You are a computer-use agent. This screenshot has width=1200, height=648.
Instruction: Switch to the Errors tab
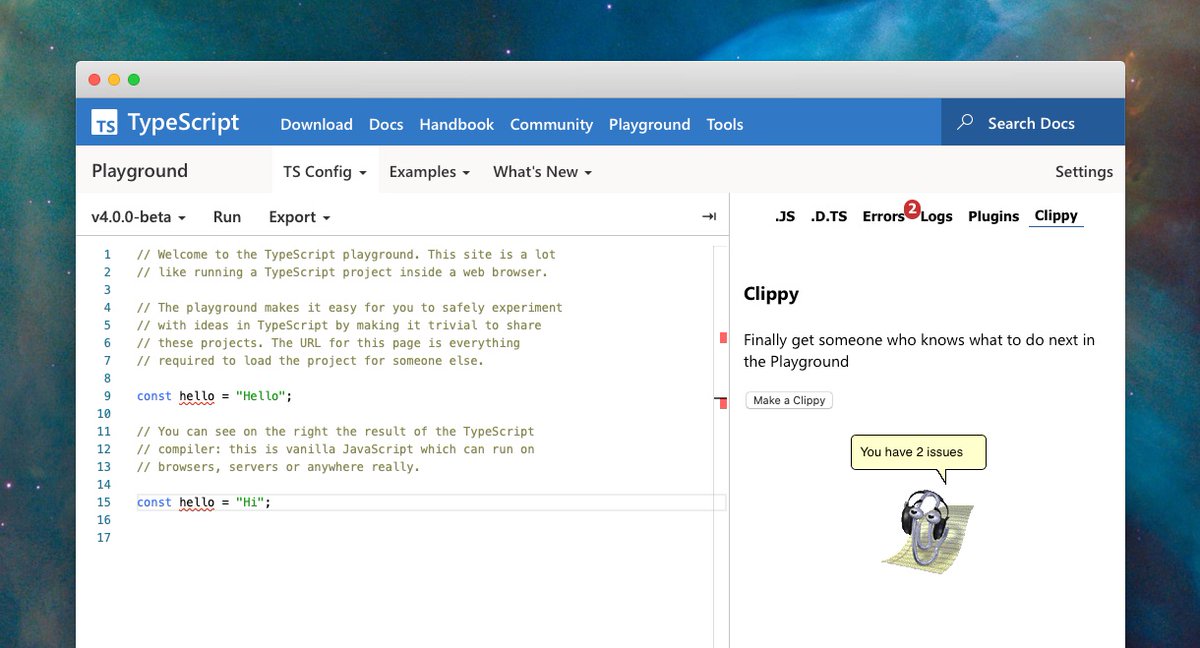pos(883,216)
